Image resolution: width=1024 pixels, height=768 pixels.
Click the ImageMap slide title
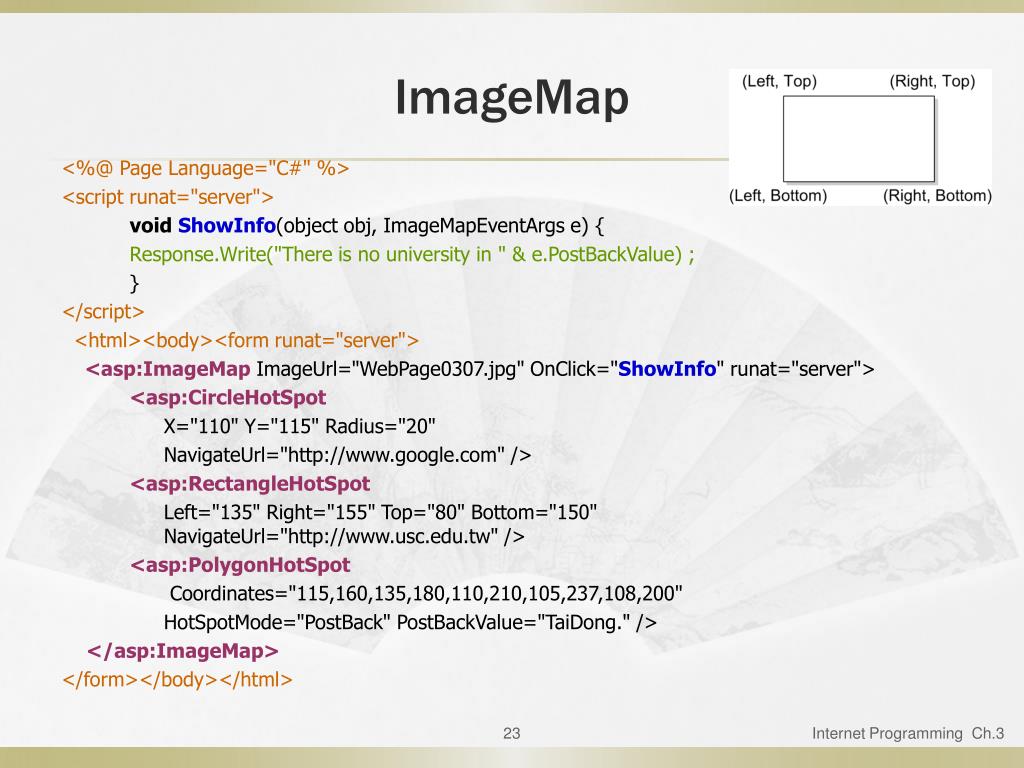pyautogui.click(x=512, y=98)
